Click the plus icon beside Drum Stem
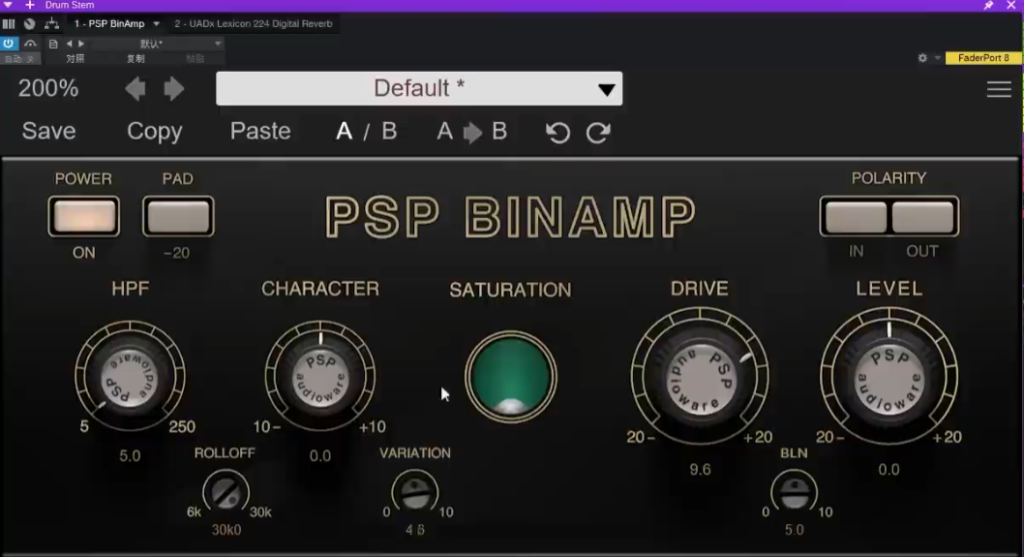1024x557 pixels. point(29,5)
